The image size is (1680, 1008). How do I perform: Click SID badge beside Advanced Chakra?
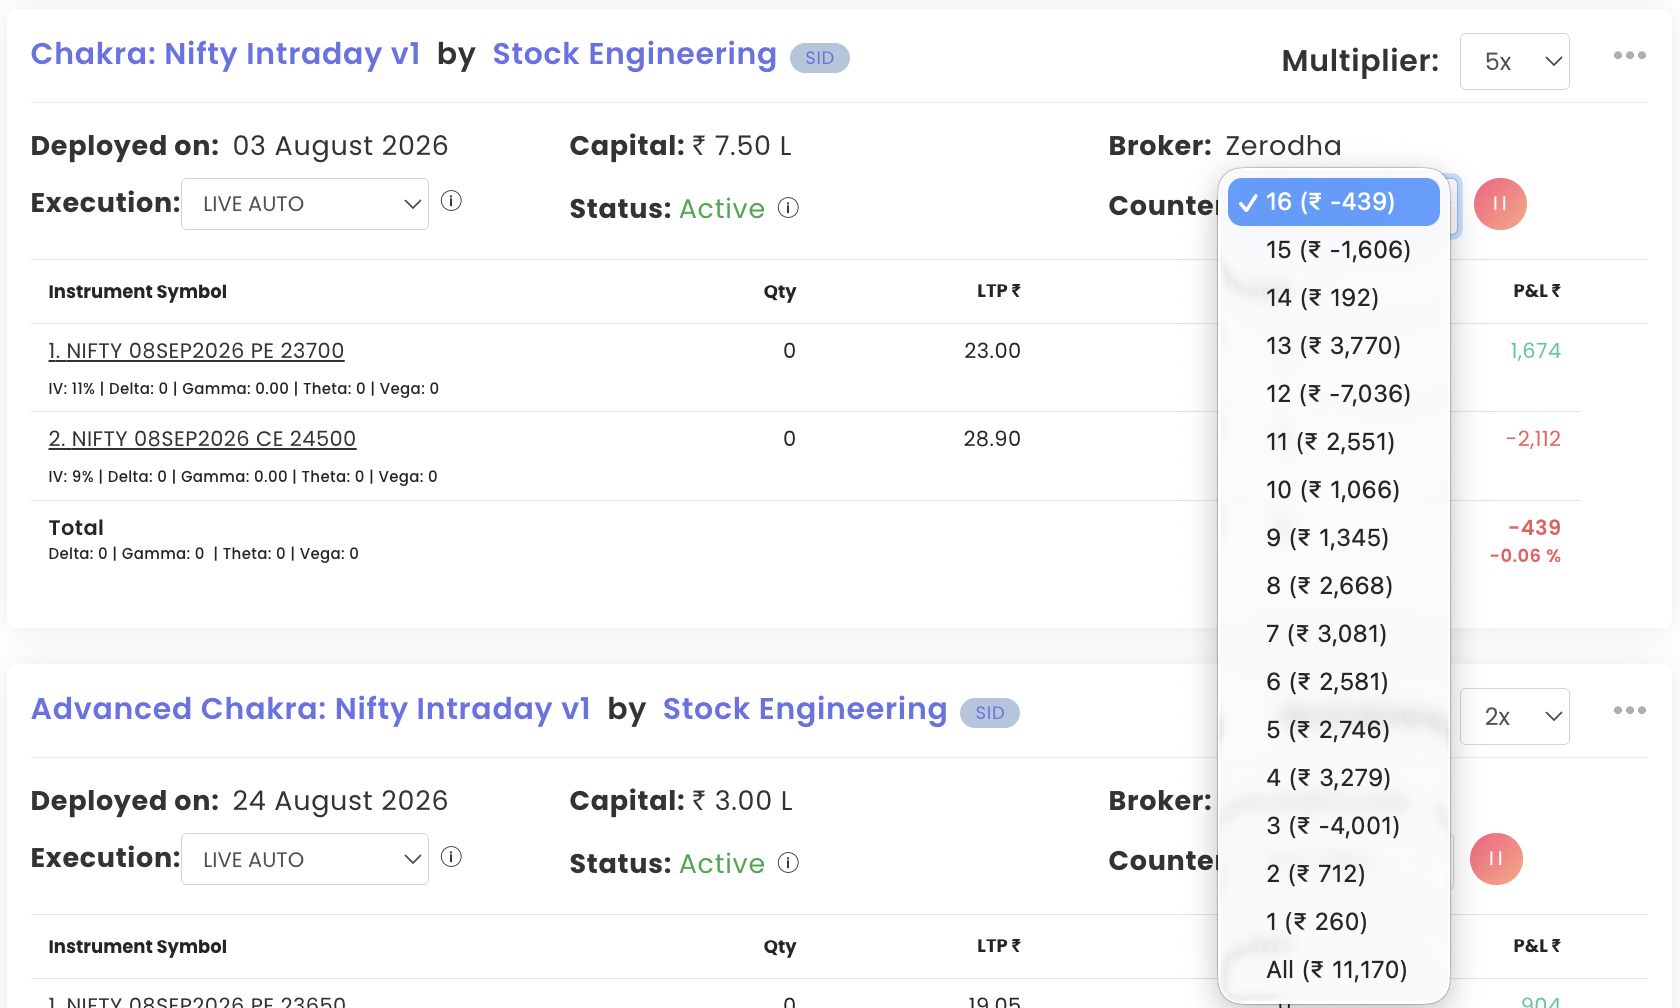click(990, 713)
